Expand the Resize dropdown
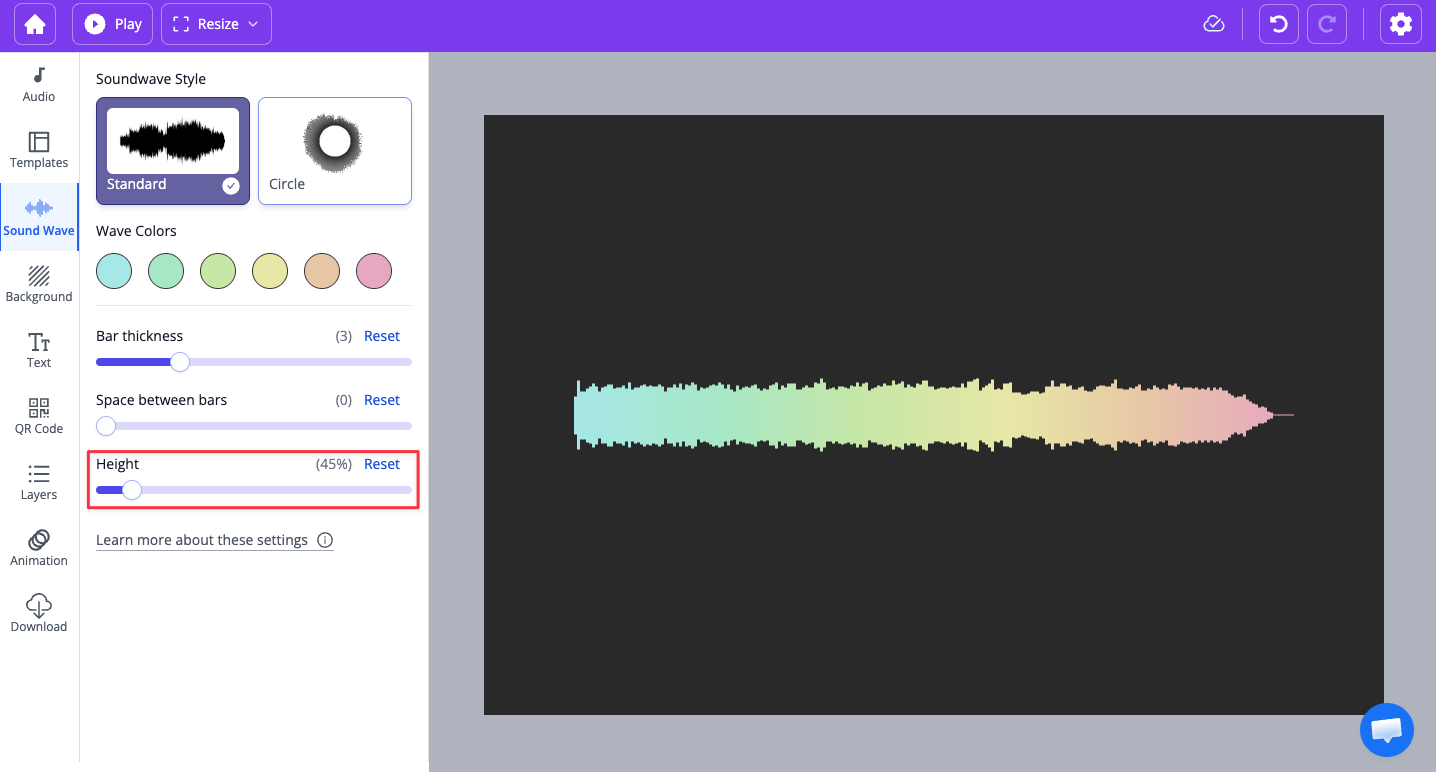 [216, 24]
